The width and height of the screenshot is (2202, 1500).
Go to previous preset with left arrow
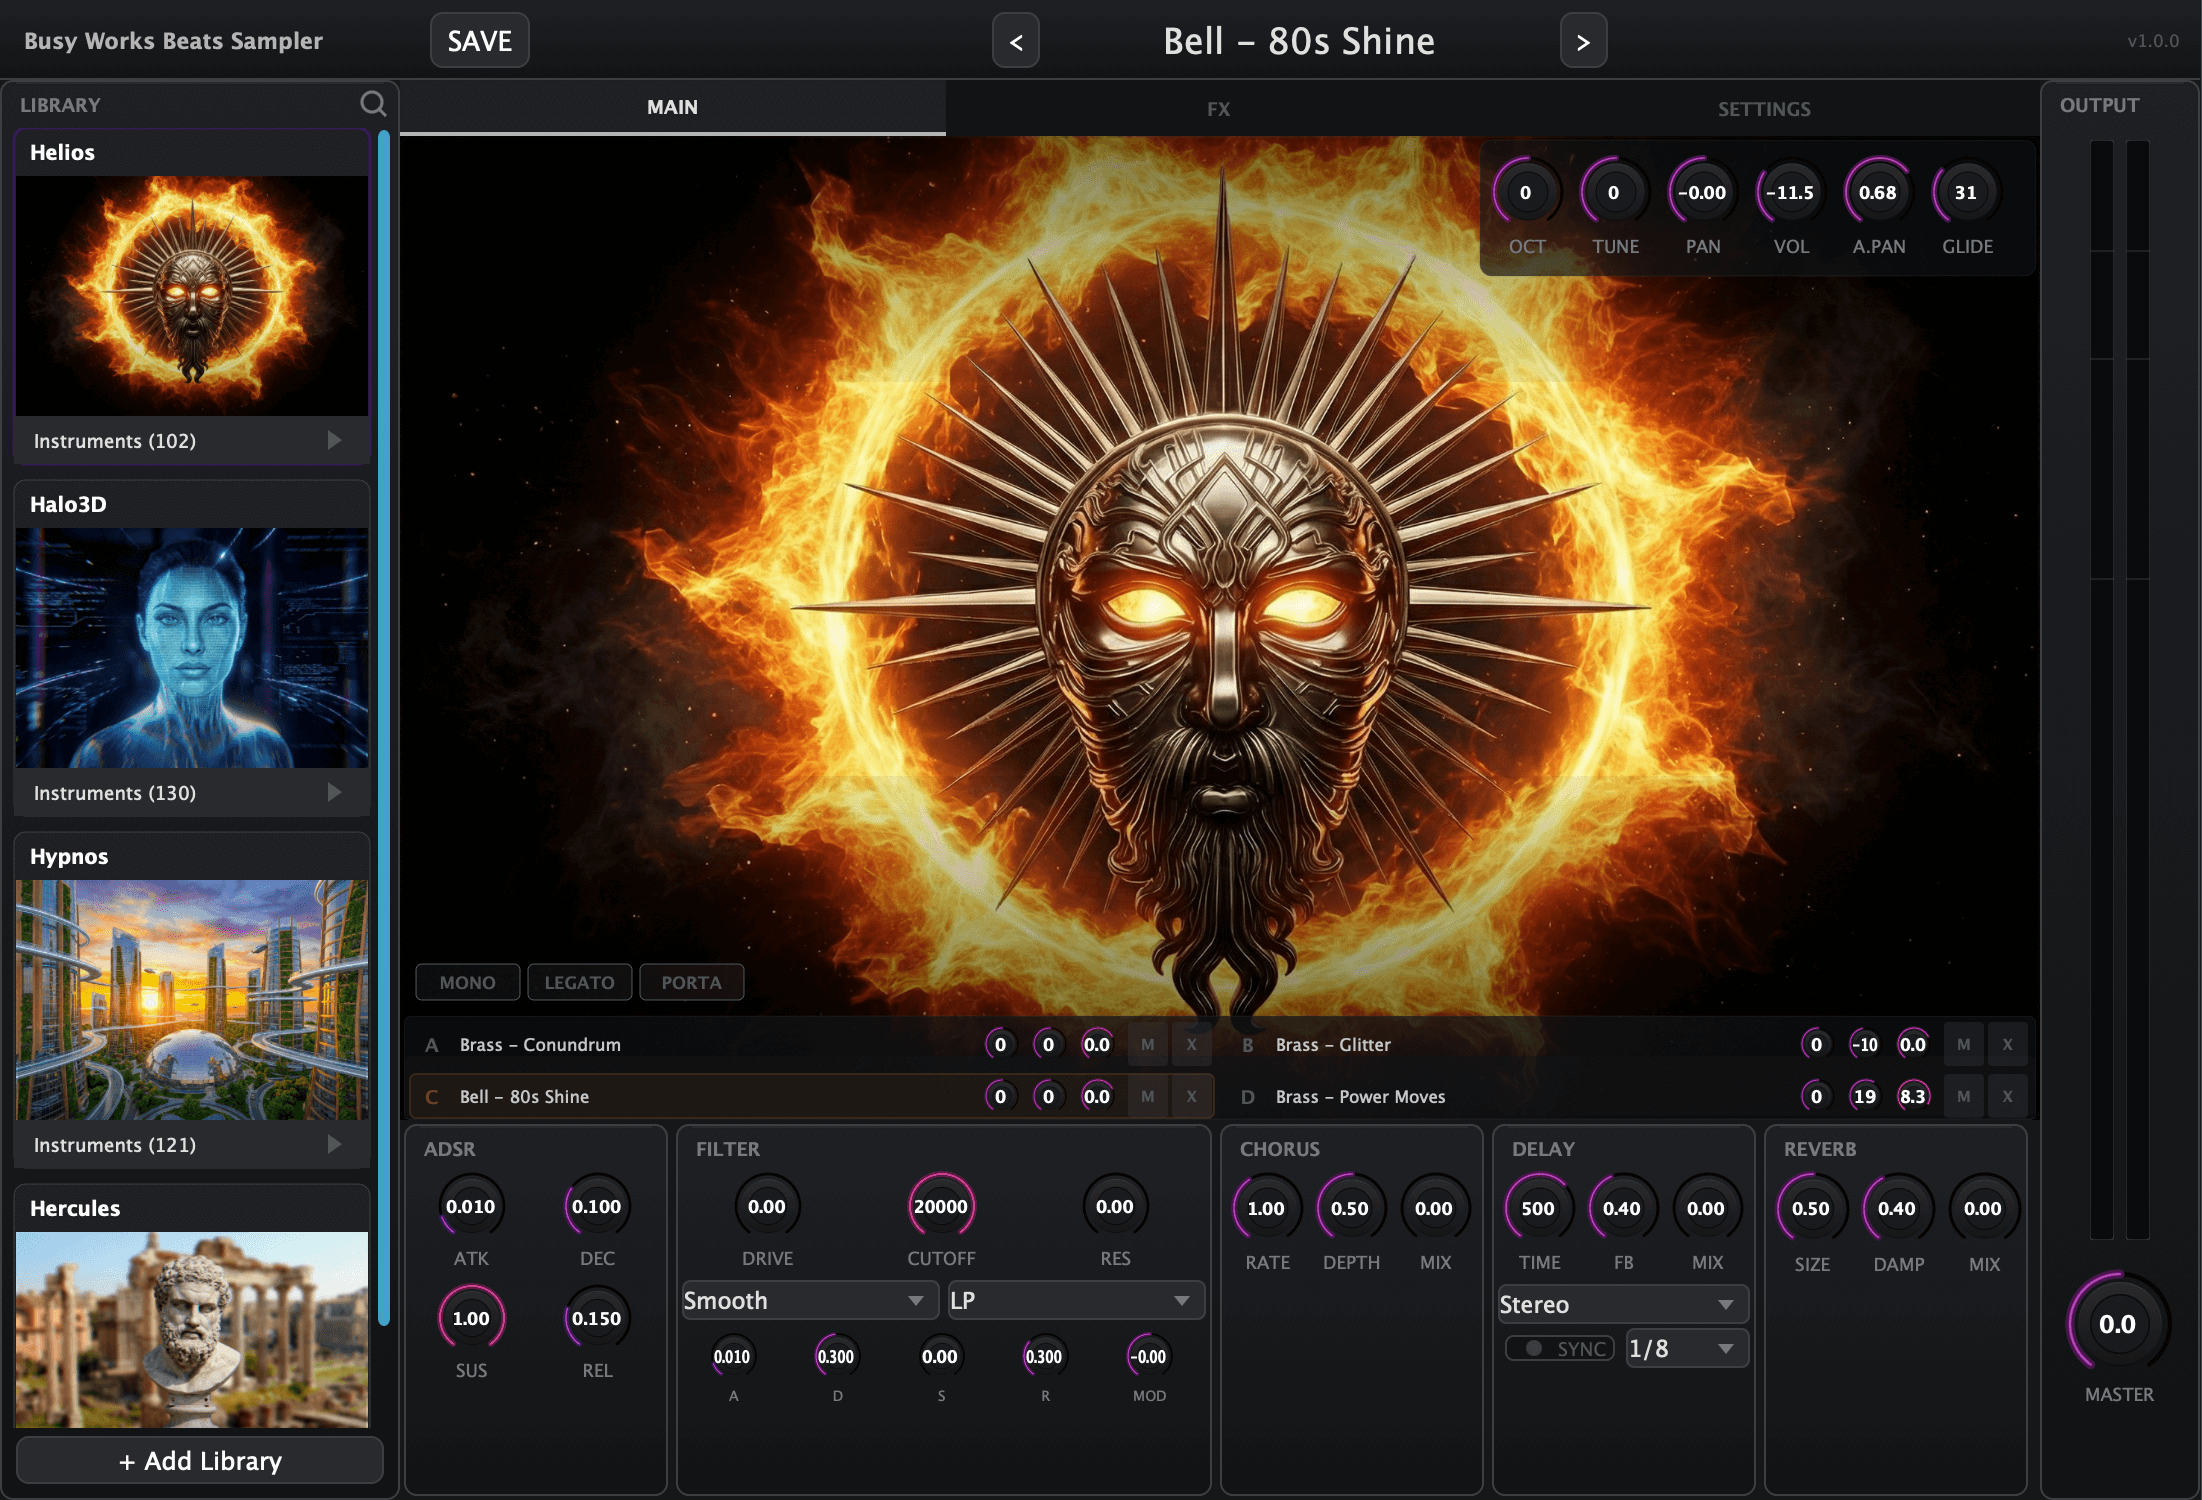(1015, 41)
